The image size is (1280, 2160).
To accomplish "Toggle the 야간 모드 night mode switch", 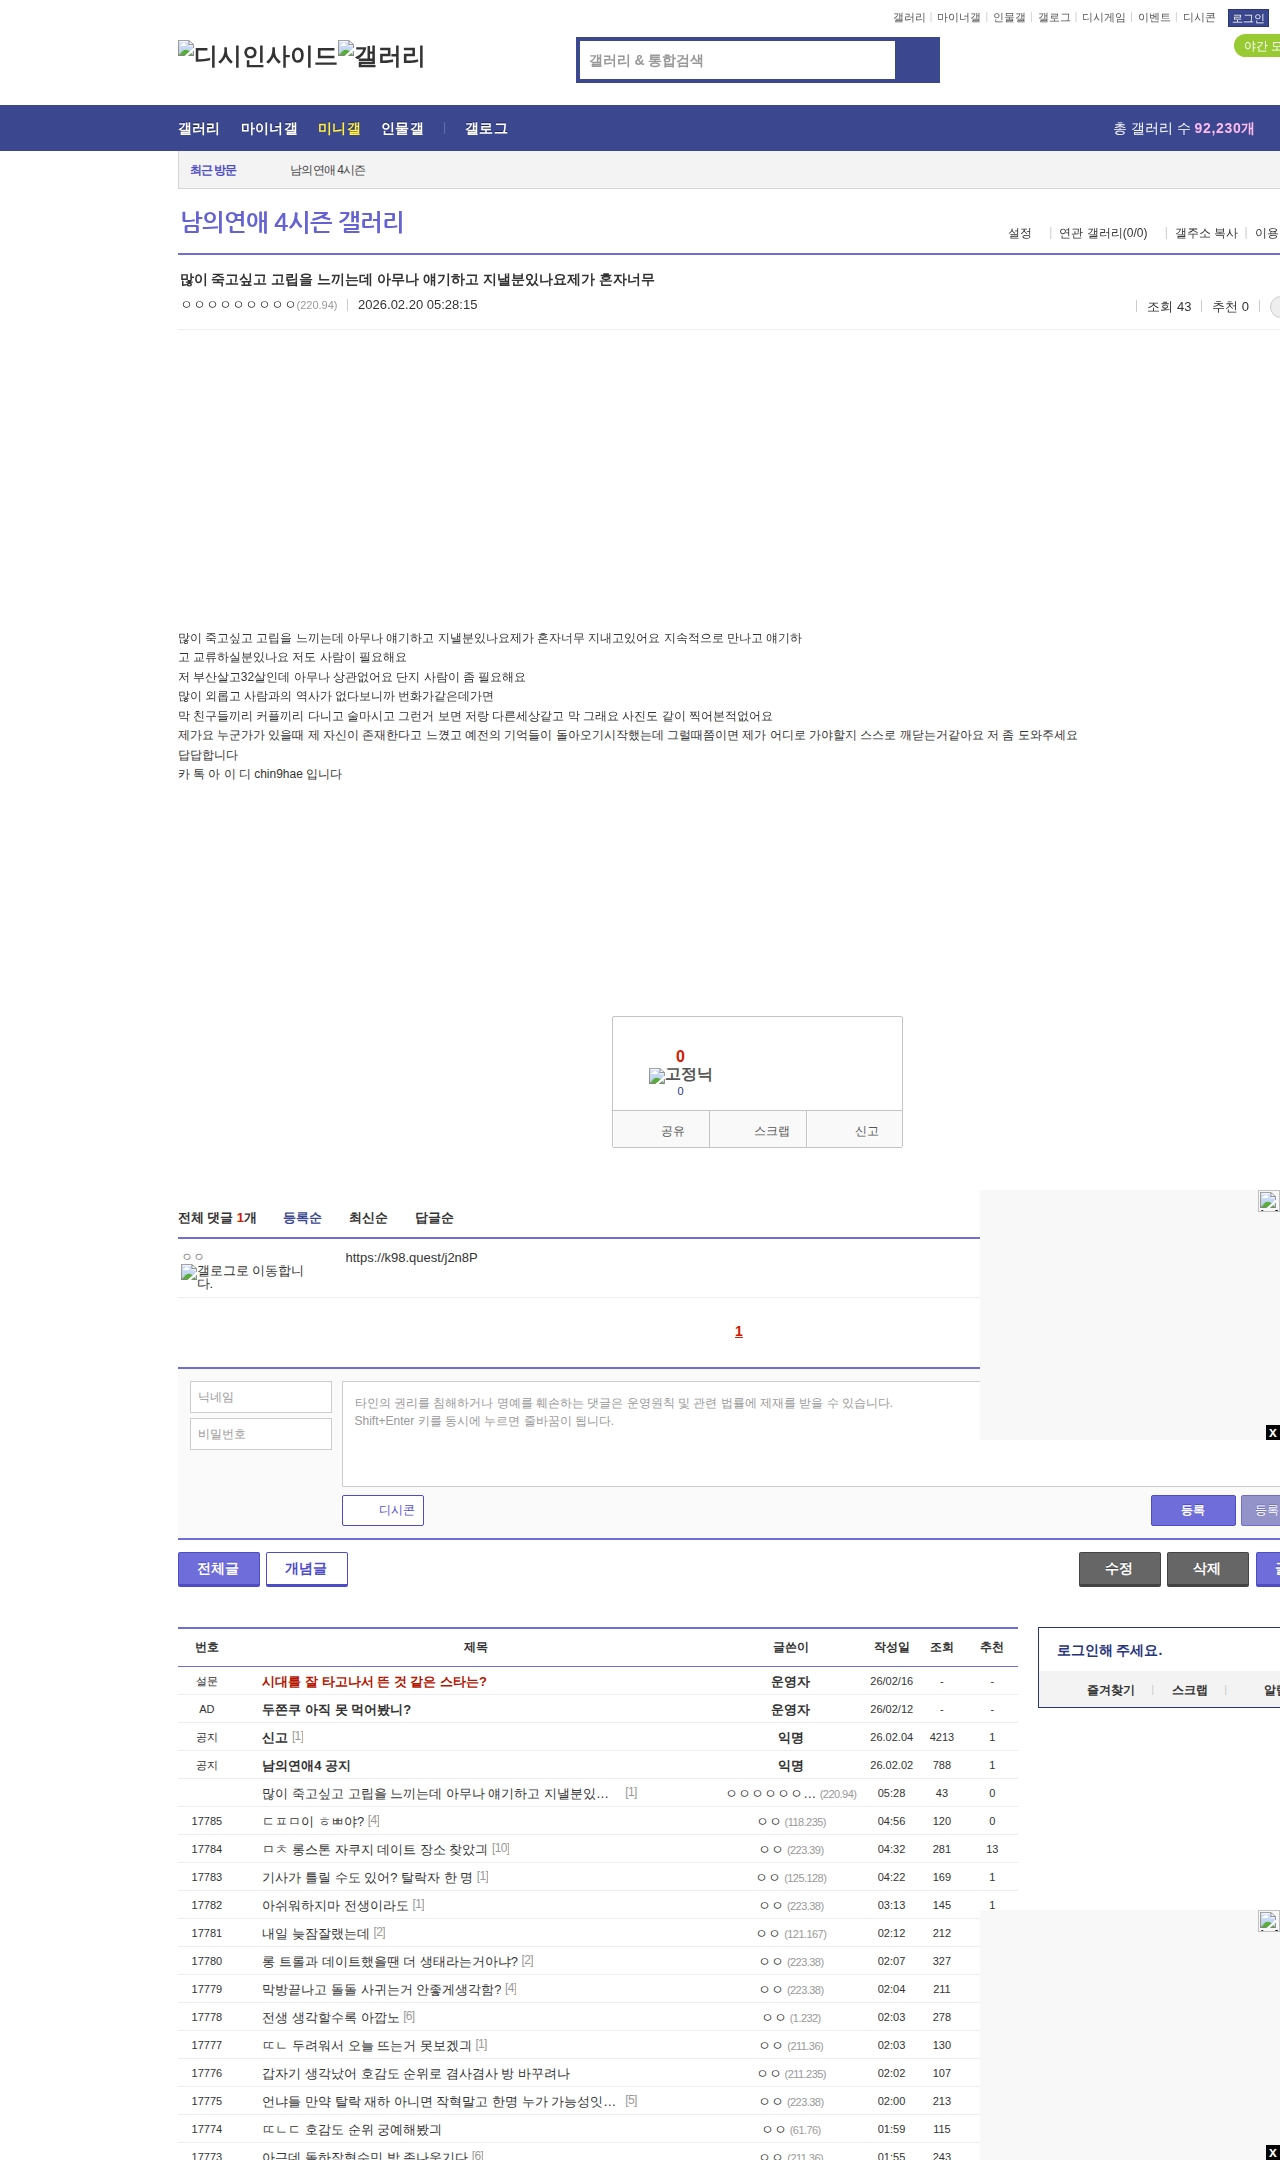I will click(x=1258, y=46).
